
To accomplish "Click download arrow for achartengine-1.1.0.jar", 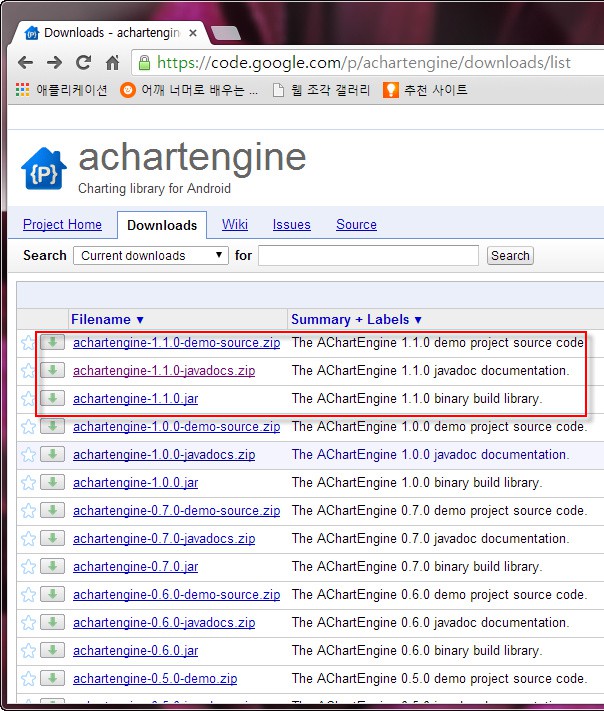I will 53,399.
